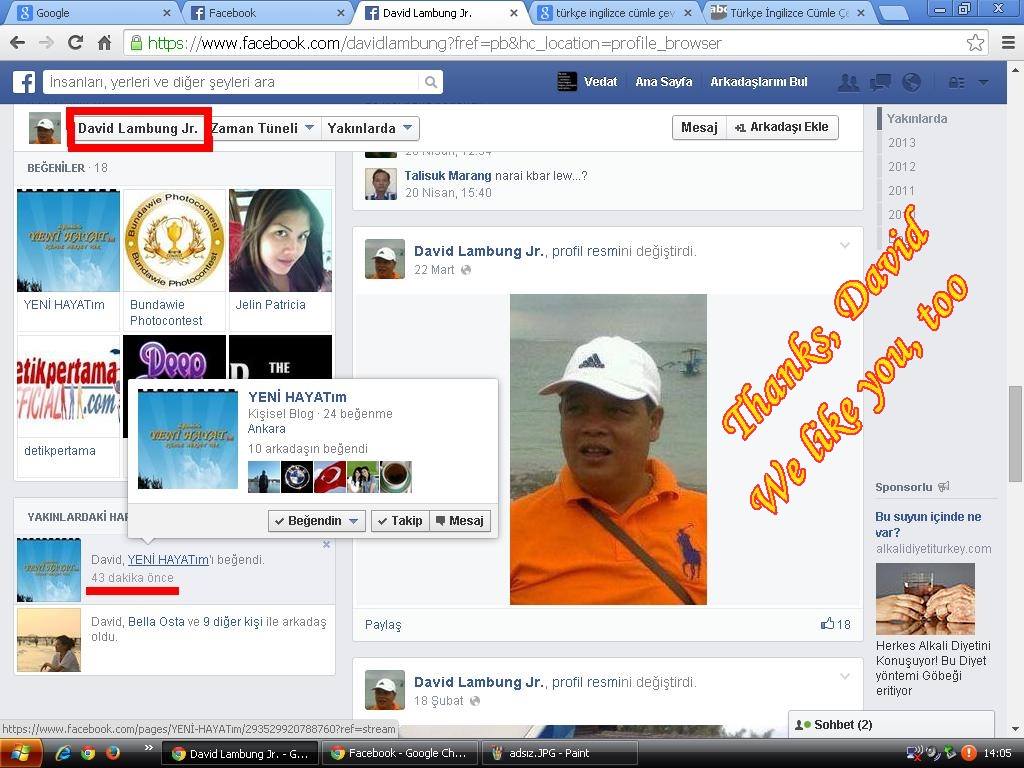Open the account dropdown arrow in the top bar
Screen dimensions: 1024x768
click(984, 82)
